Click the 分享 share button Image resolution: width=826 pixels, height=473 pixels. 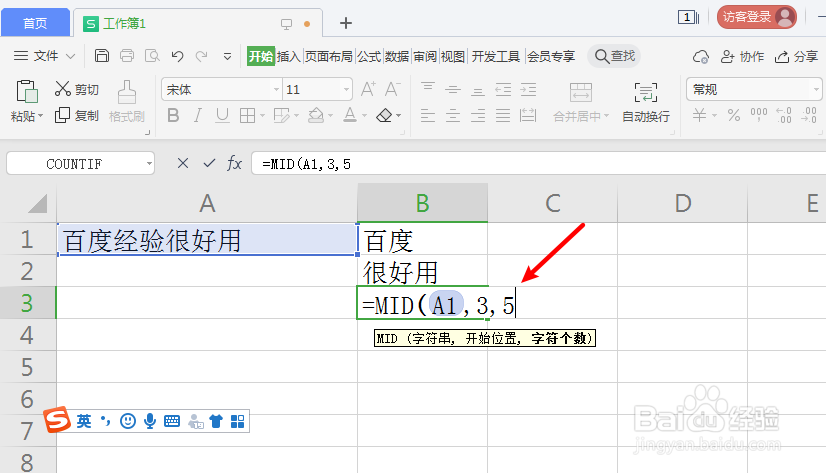pos(796,56)
